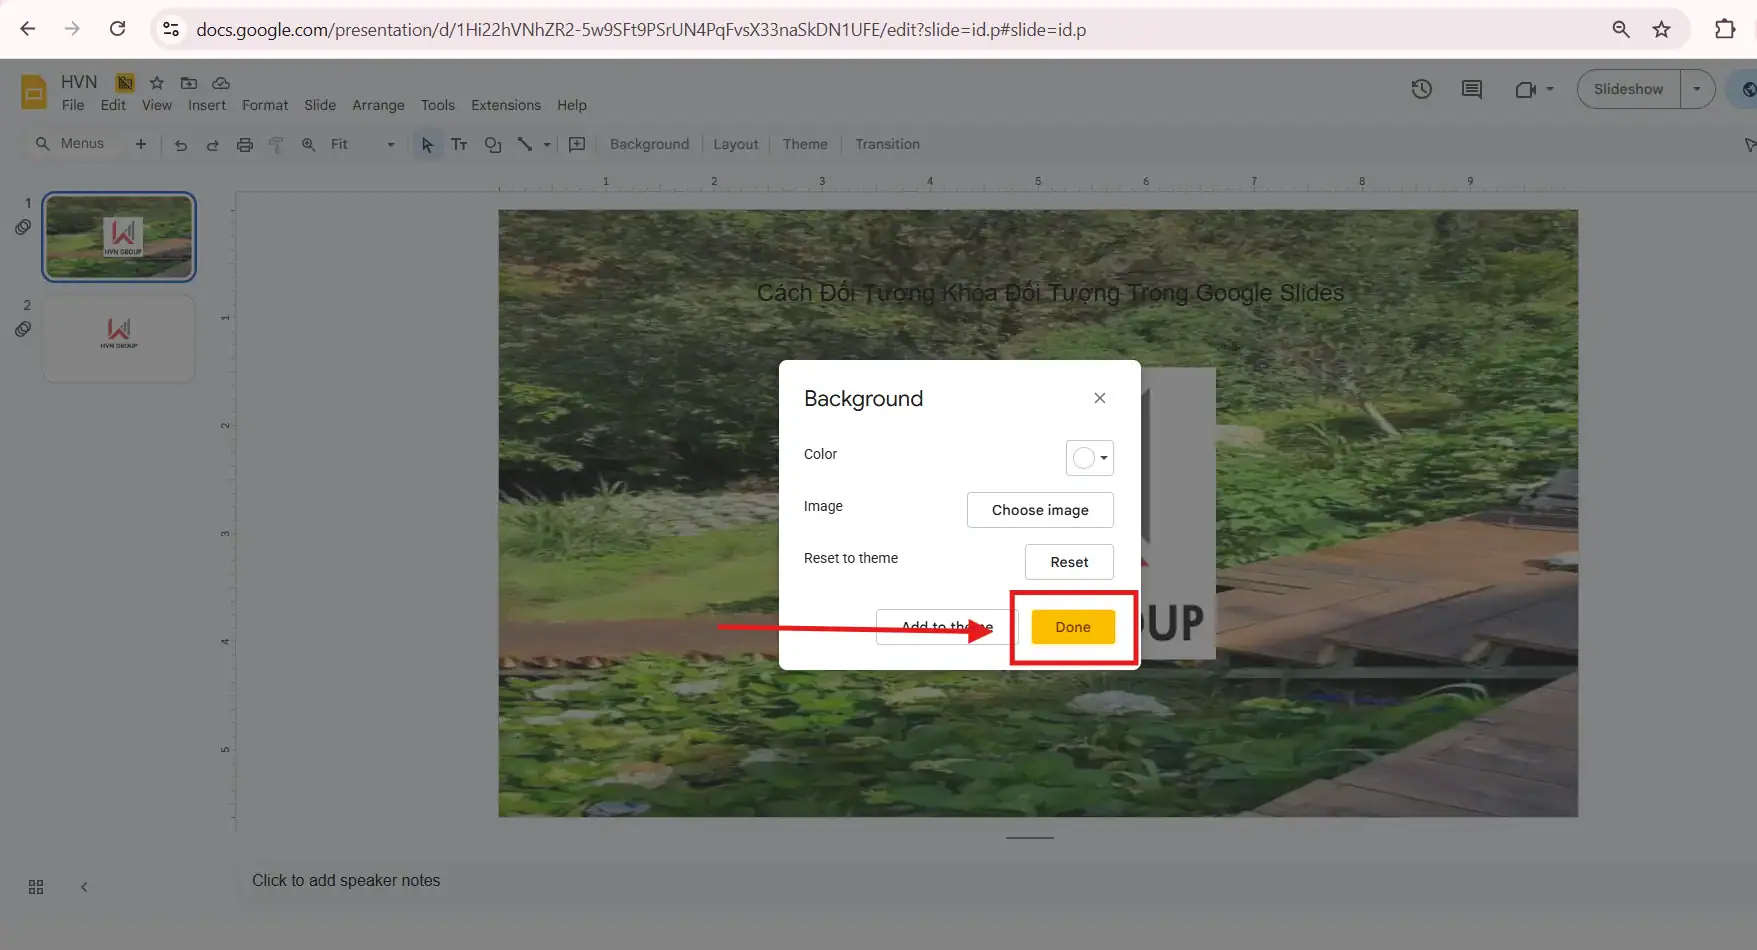Open the comments panel icon
1757x950 pixels.
pyautogui.click(x=1471, y=89)
